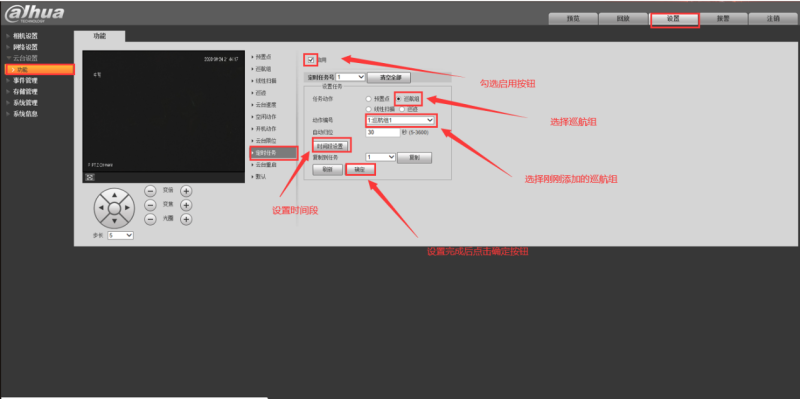Image resolution: width=800 pixels, height=399 pixels.
Task: Open the 动作编号 巡航组1 dropdown
Action: click(x=400, y=120)
